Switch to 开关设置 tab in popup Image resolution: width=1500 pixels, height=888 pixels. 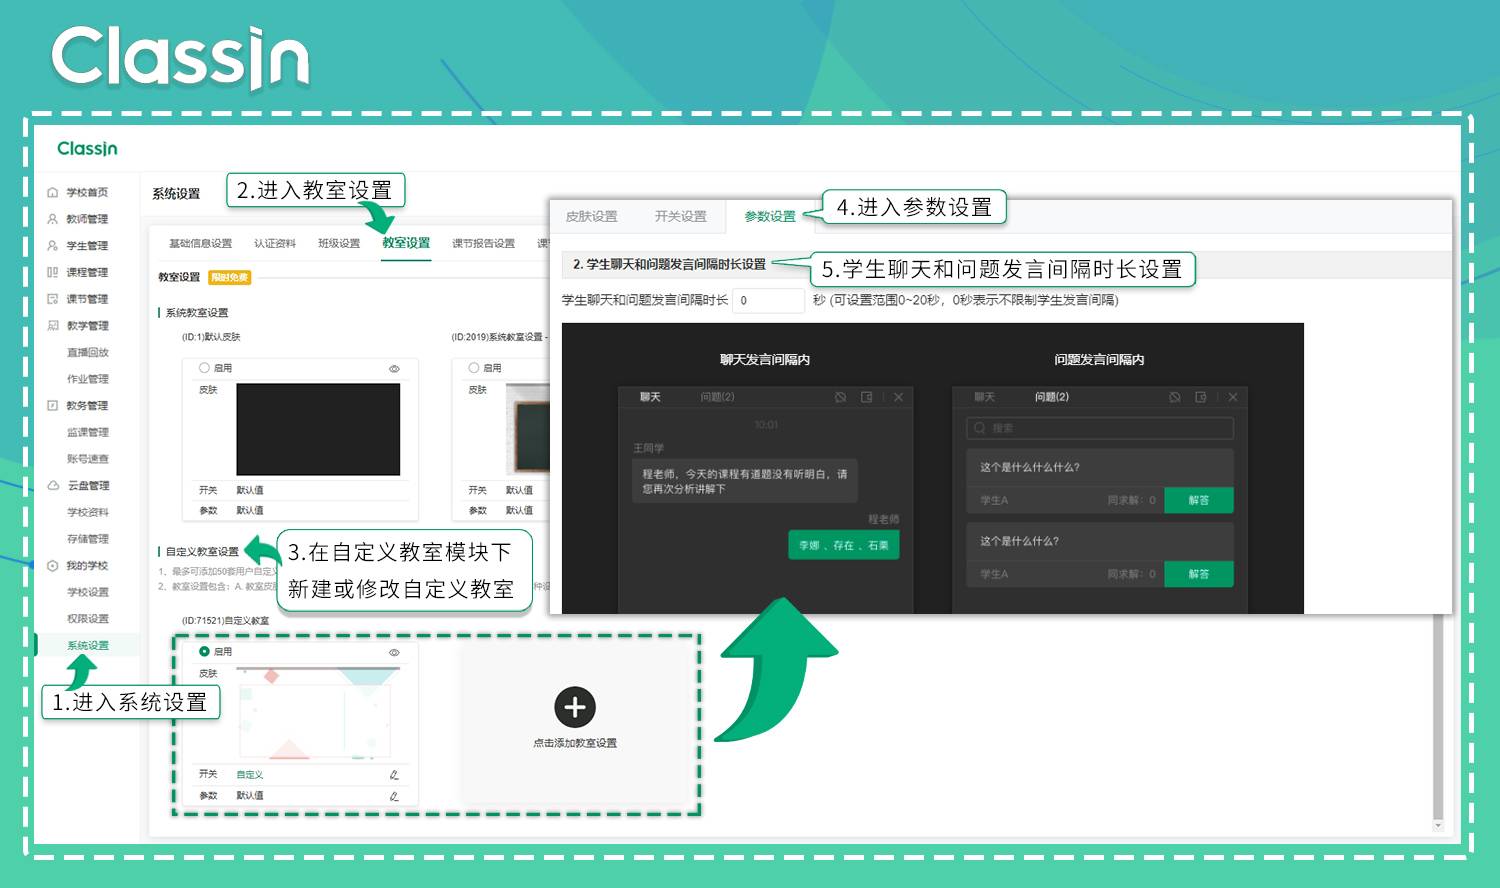coord(680,217)
